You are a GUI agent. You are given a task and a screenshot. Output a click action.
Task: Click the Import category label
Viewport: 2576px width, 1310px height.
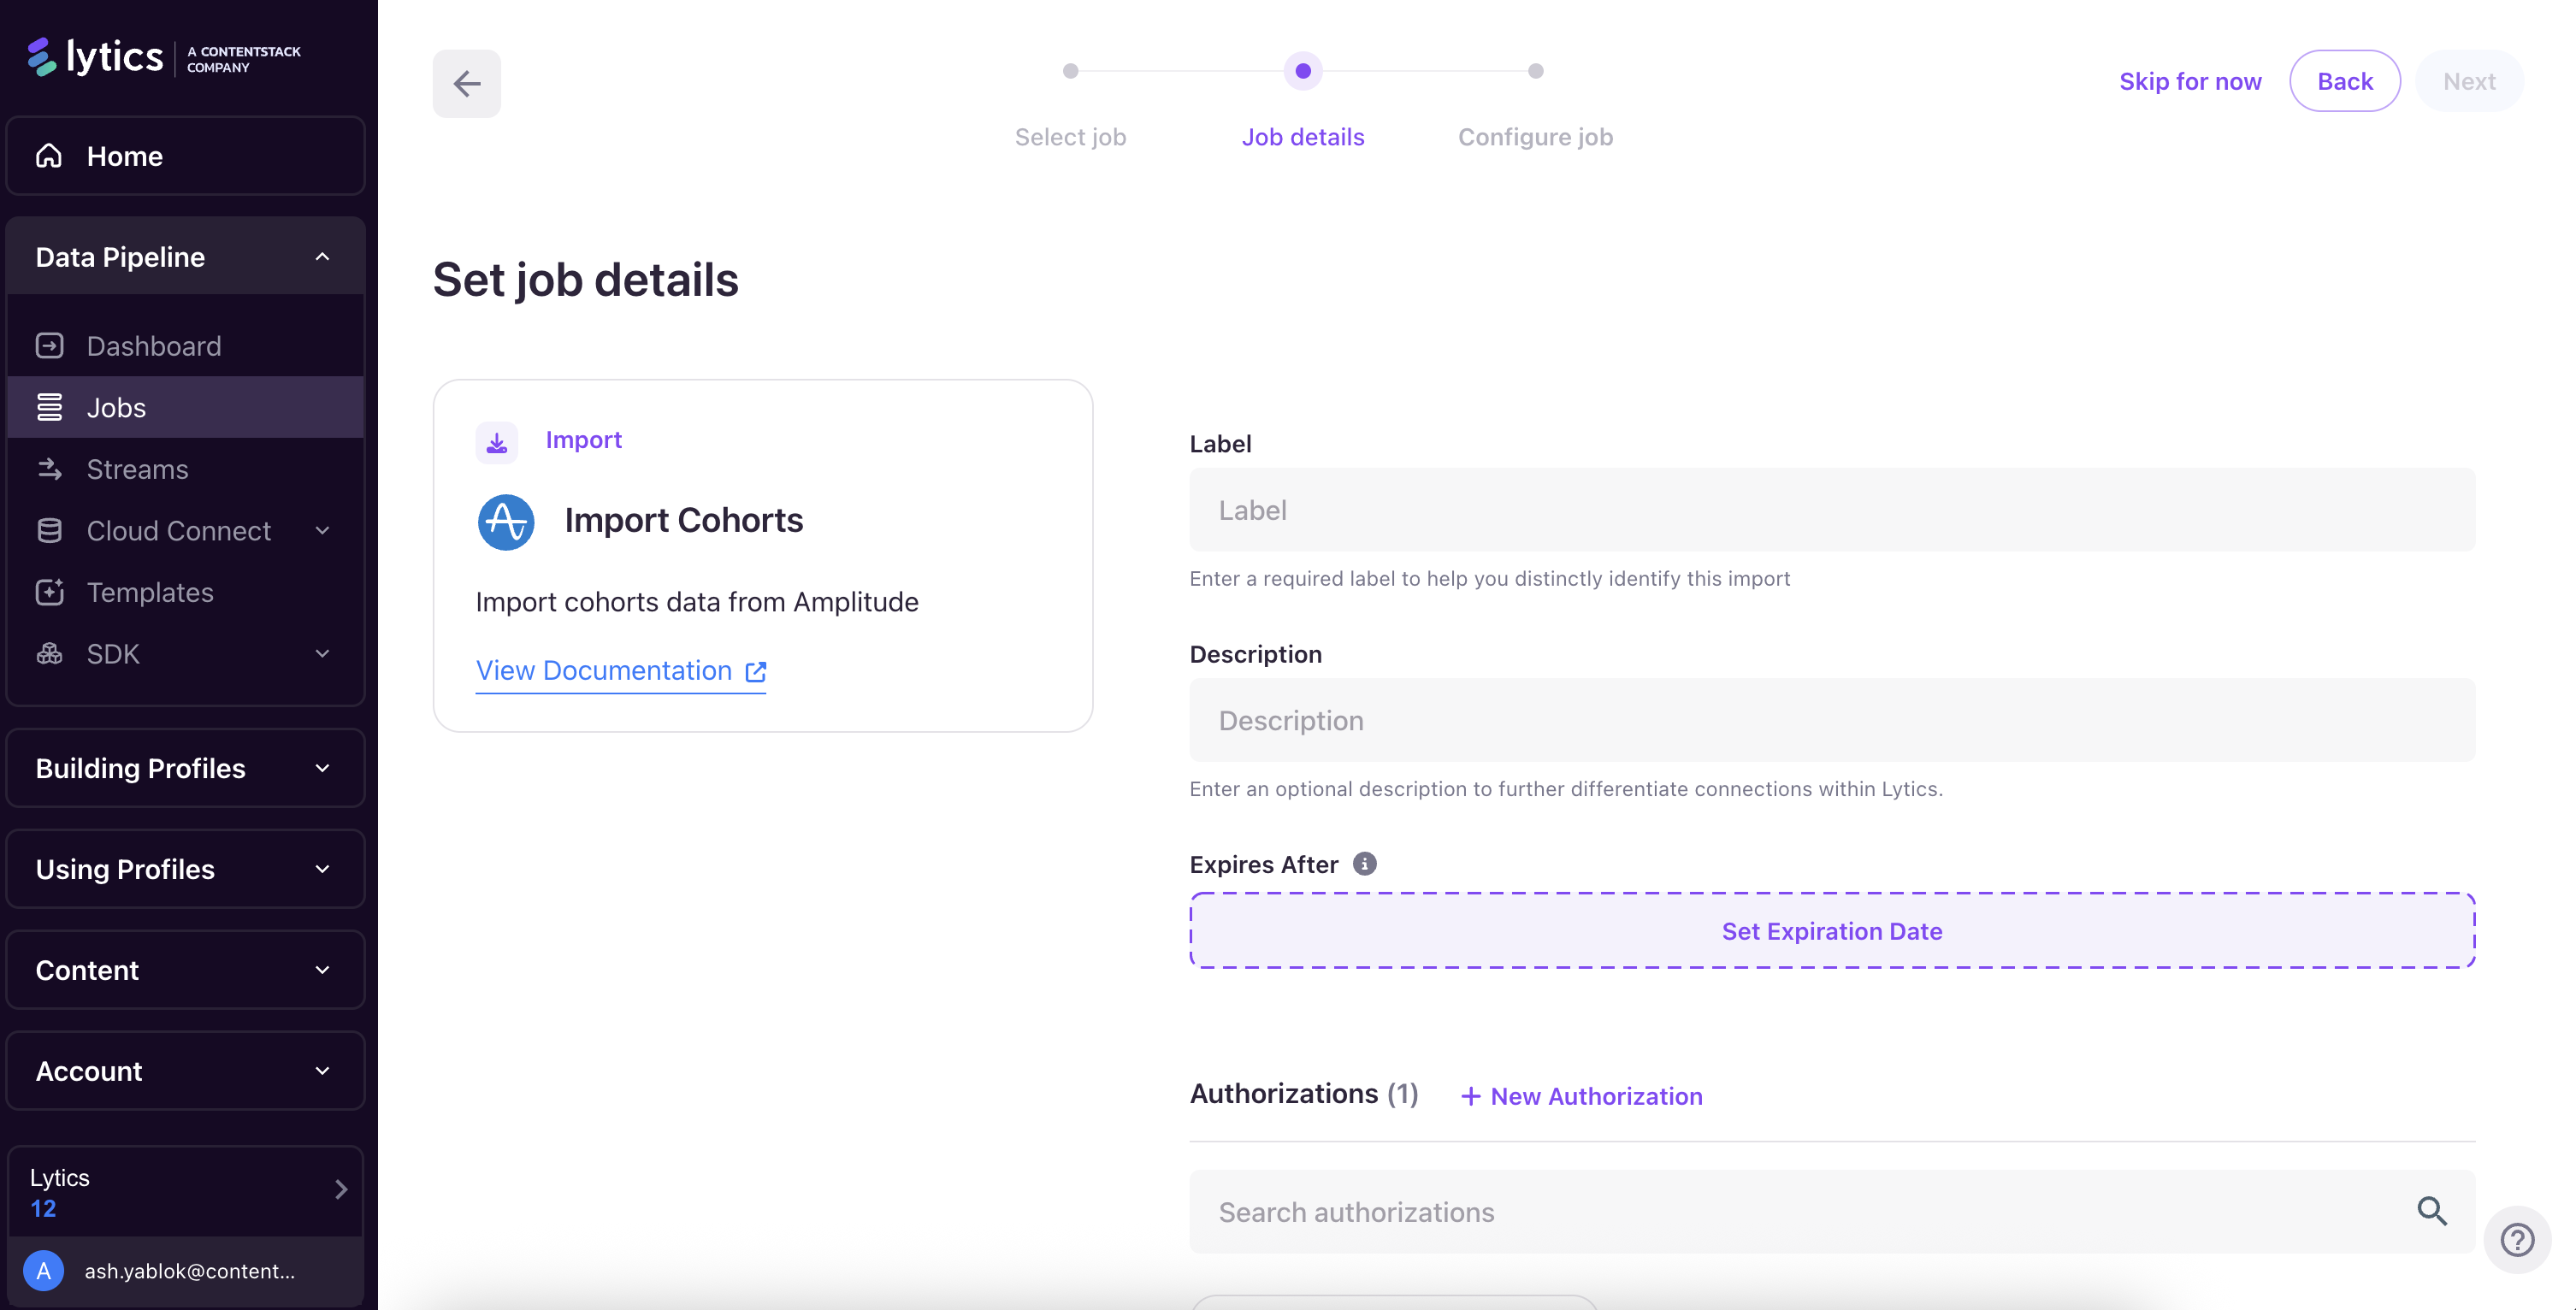pos(584,440)
